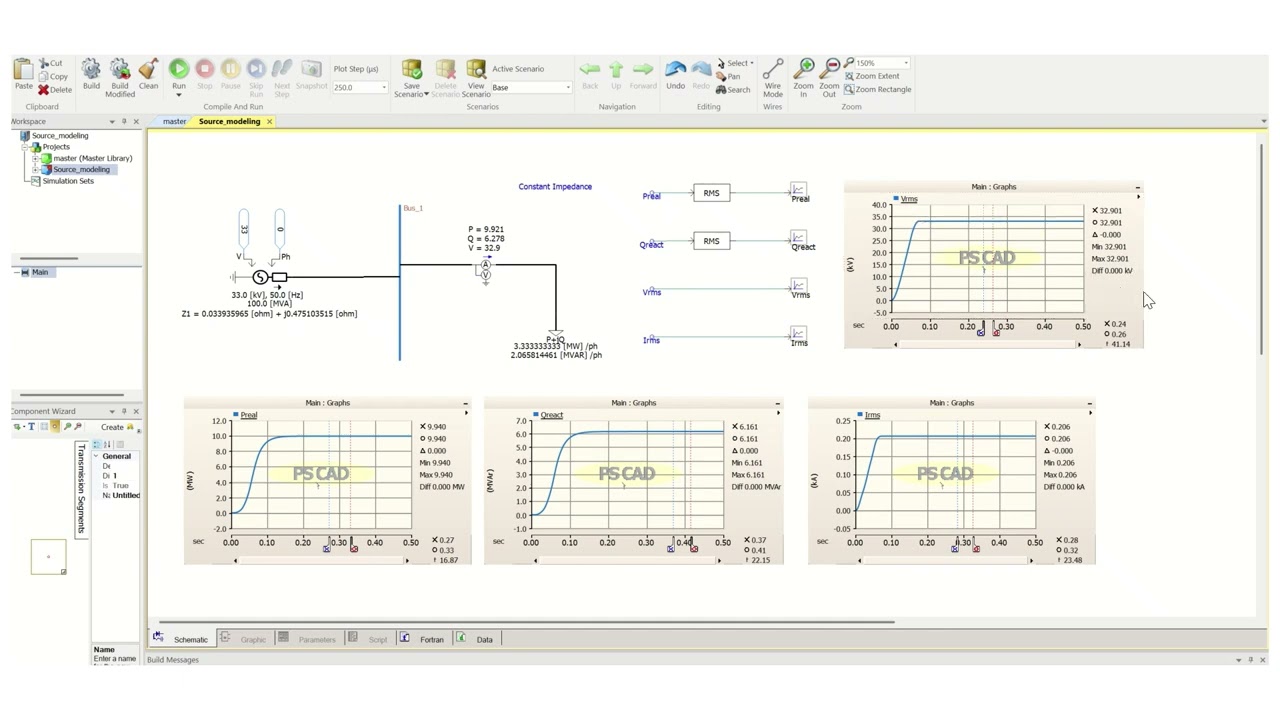Click the View Scenario icon

(x=476, y=69)
